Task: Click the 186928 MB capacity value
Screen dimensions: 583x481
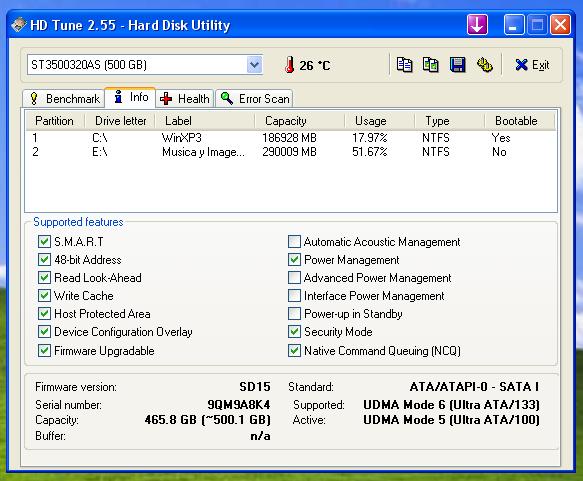Action: click(x=289, y=138)
